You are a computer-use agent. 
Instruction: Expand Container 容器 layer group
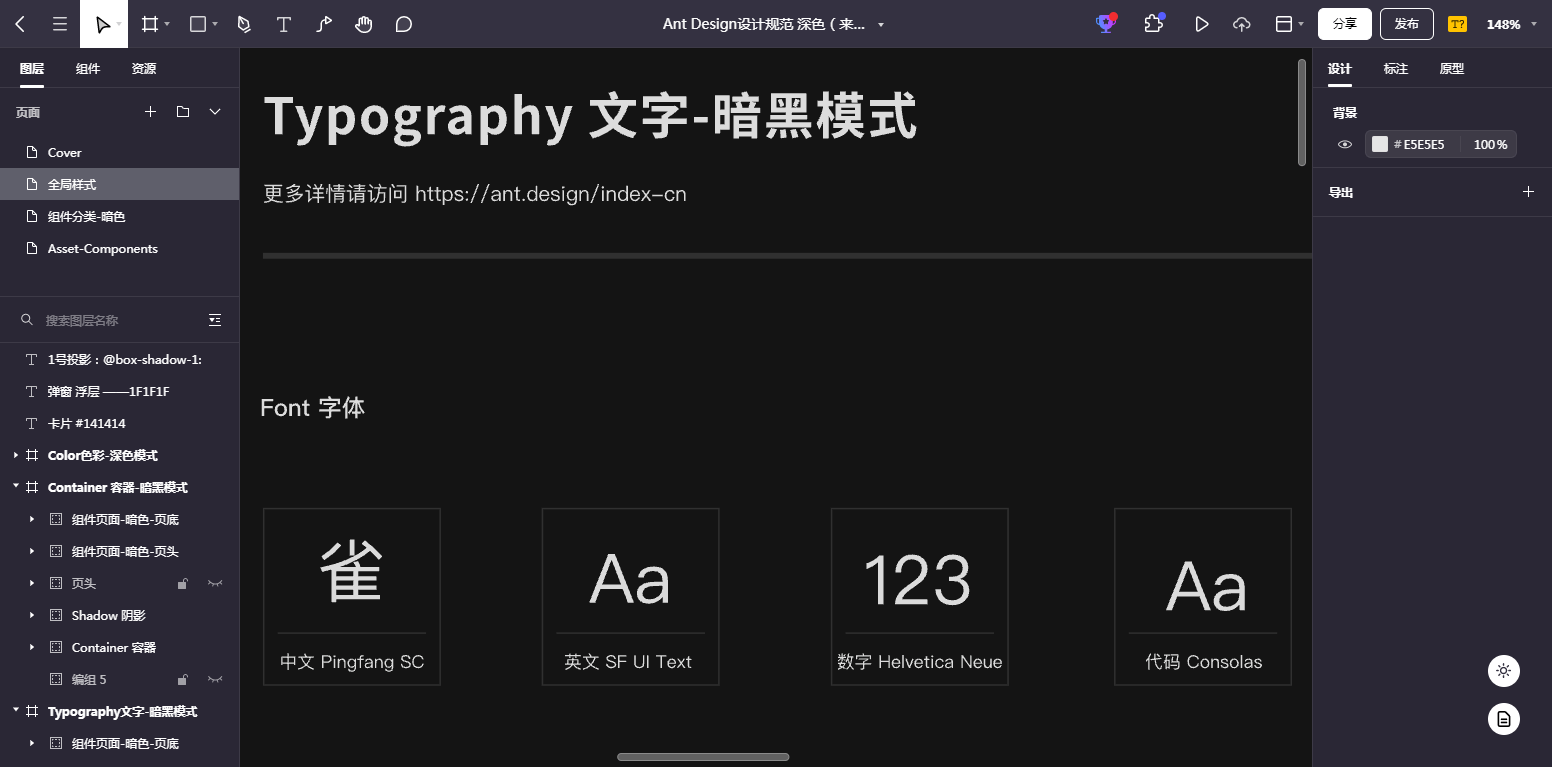click(32, 647)
